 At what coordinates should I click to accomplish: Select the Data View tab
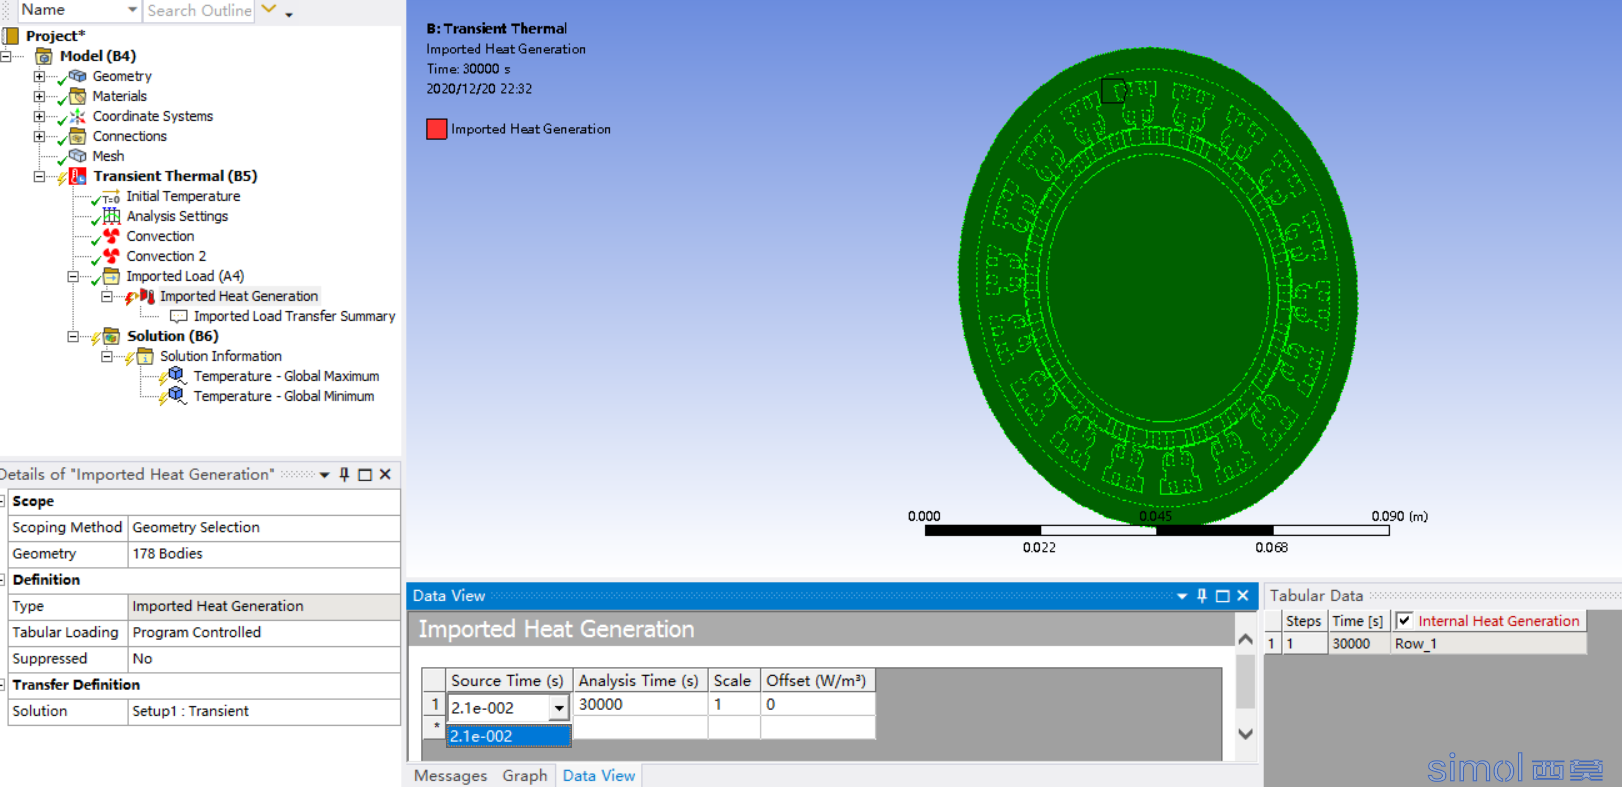pyautogui.click(x=599, y=776)
